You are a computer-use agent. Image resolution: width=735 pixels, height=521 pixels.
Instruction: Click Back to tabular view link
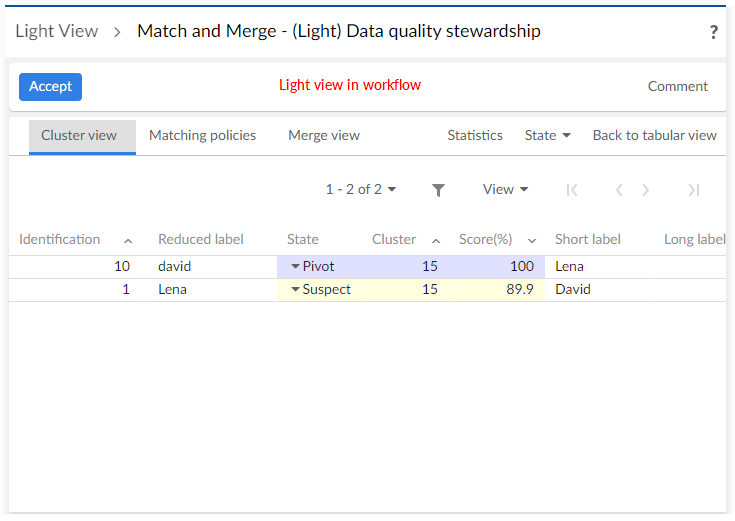pyautogui.click(x=654, y=135)
